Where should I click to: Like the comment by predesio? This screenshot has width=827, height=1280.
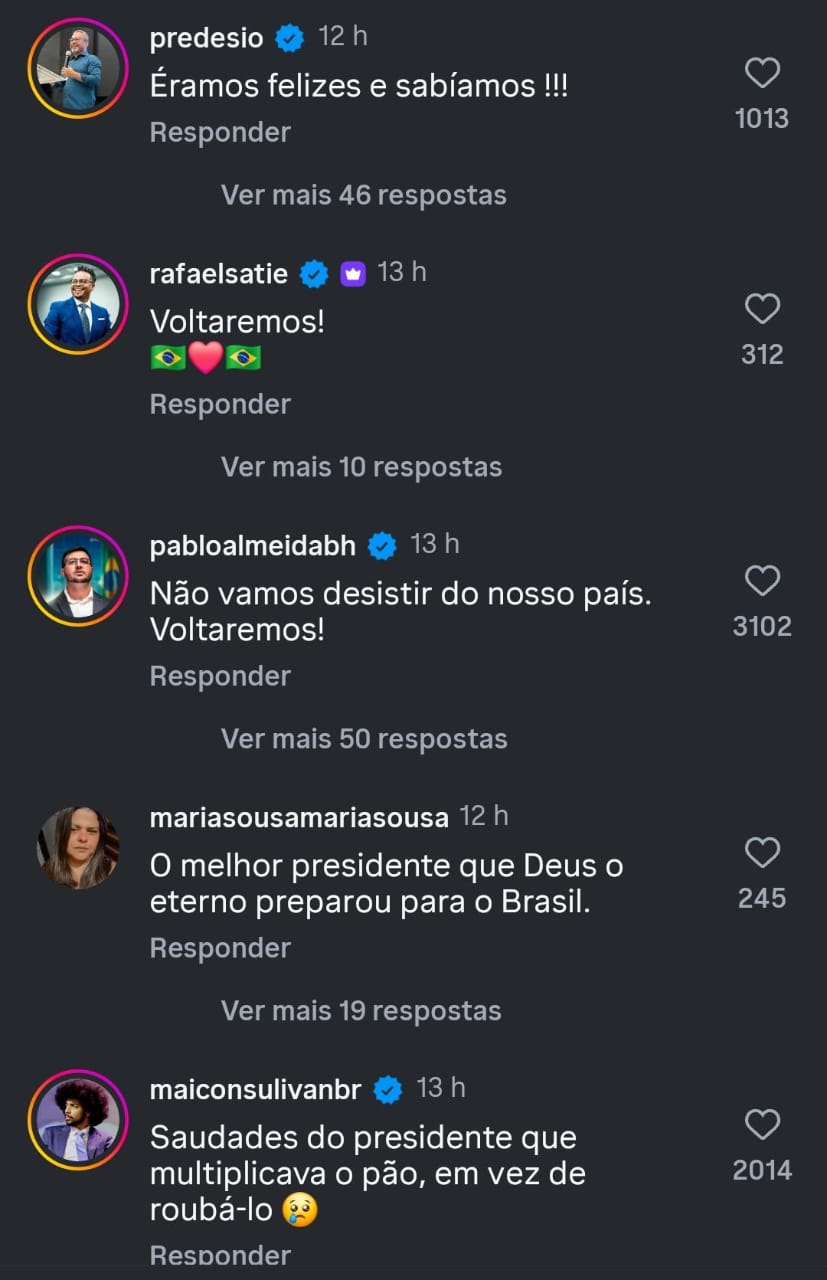point(762,73)
